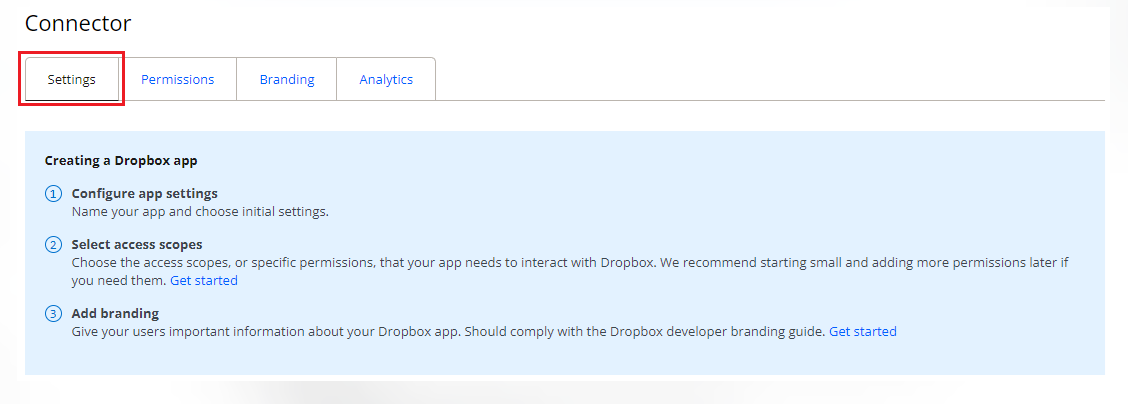Go to the Analytics tab

pos(386,80)
